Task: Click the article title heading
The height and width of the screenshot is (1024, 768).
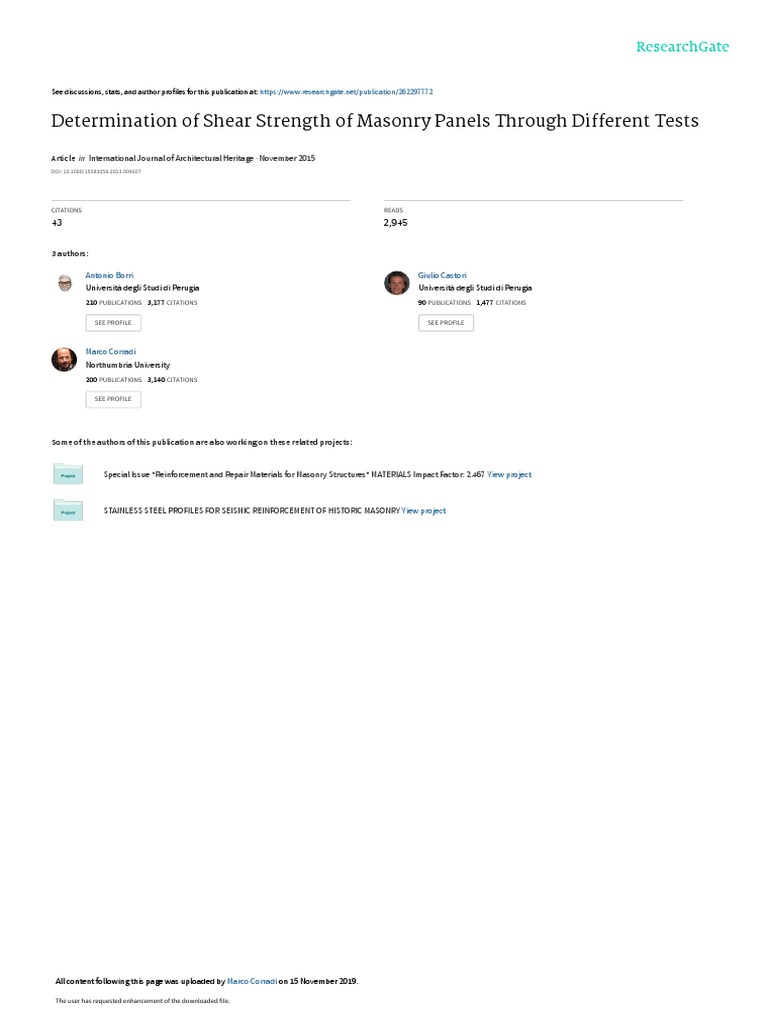Action: (x=375, y=121)
